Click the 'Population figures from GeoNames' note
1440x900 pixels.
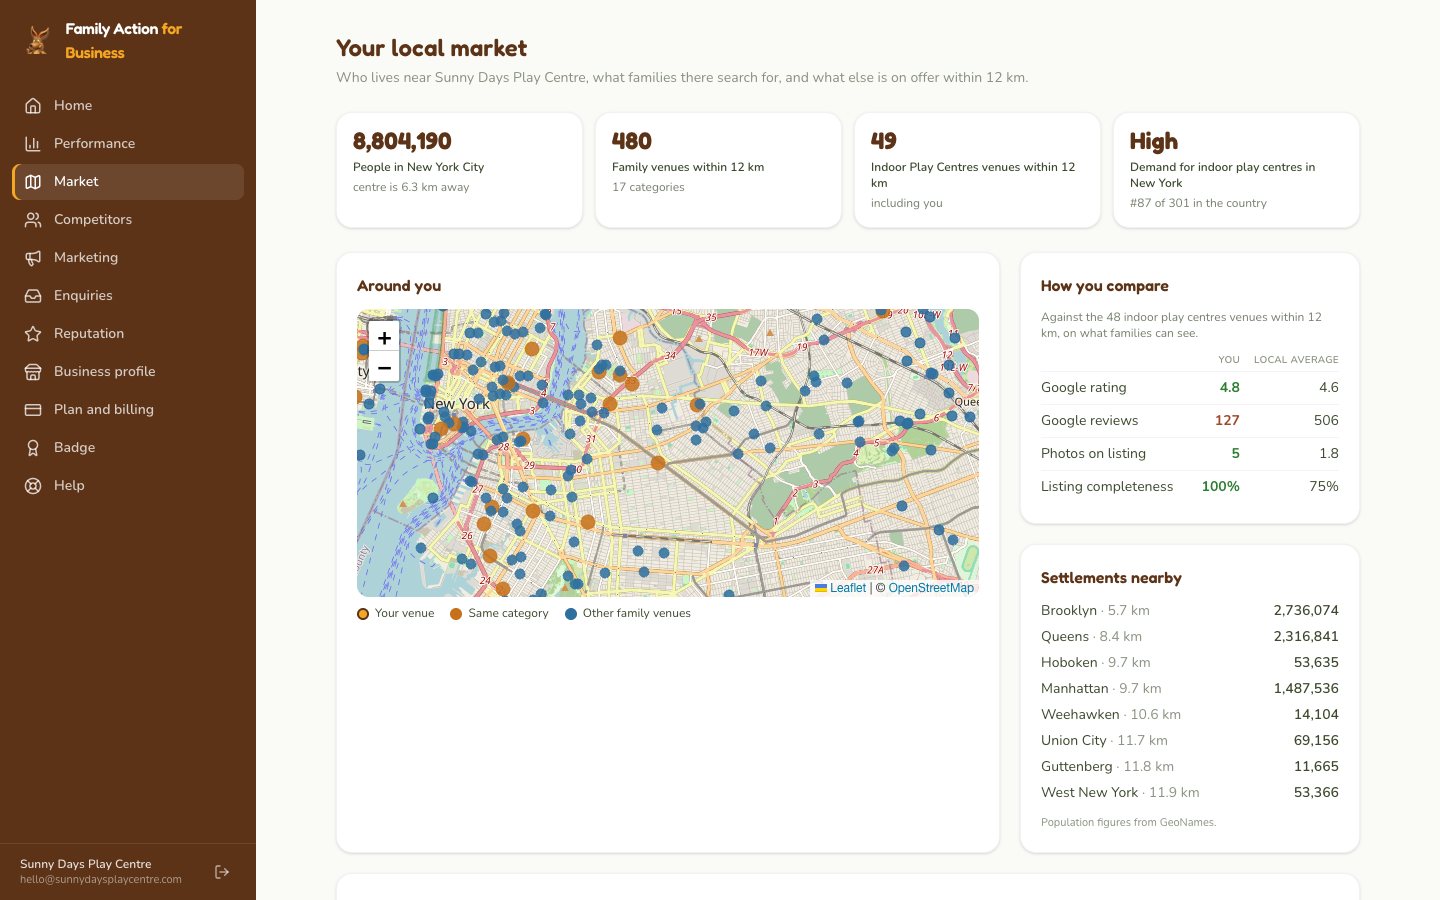click(x=1128, y=822)
